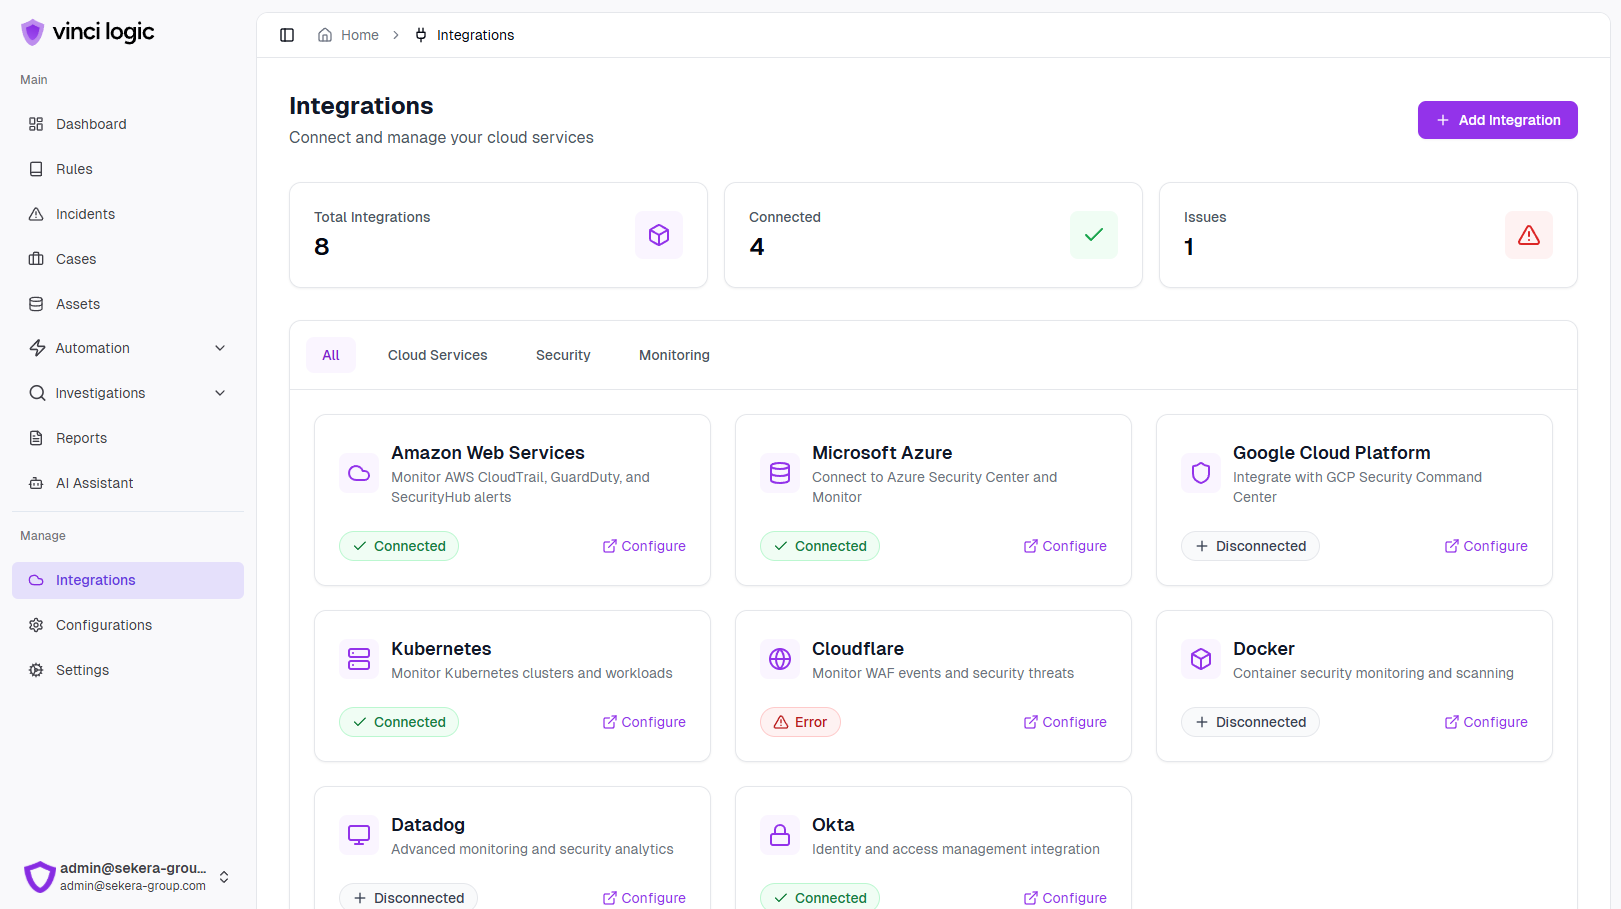
Task: Configure the Kubernetes integration
Action: pyautogui.click(x=644, y=722)
